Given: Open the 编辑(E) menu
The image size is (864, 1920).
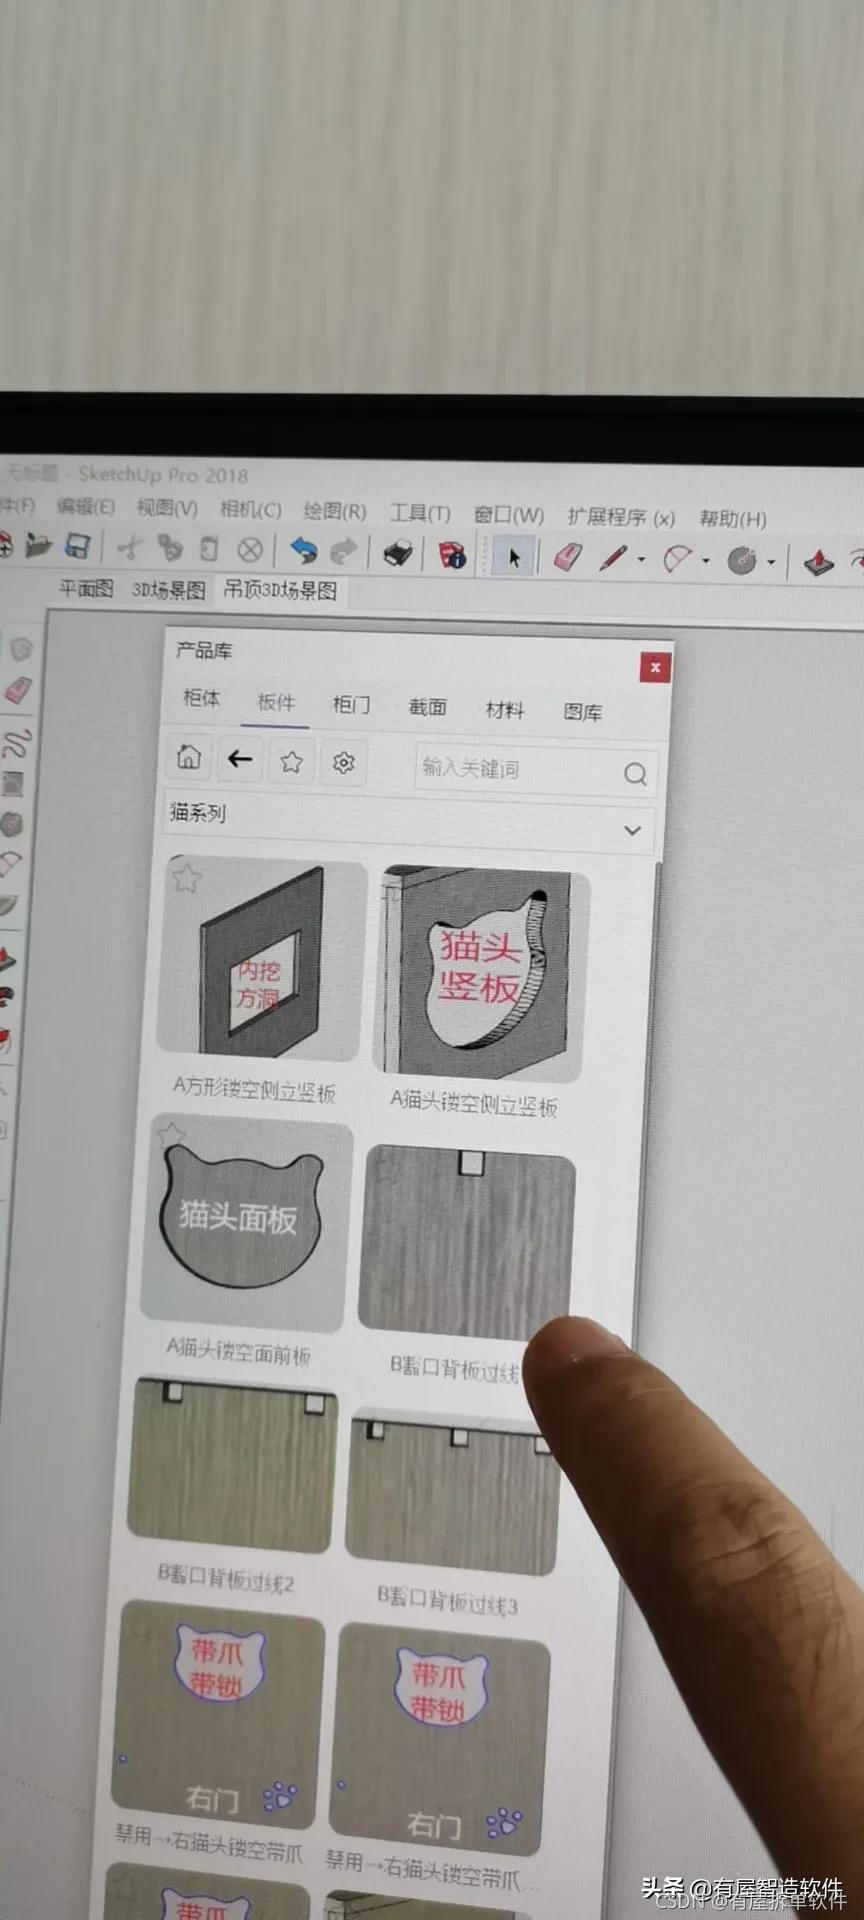Looking at the screenshot, I should 86,506.
